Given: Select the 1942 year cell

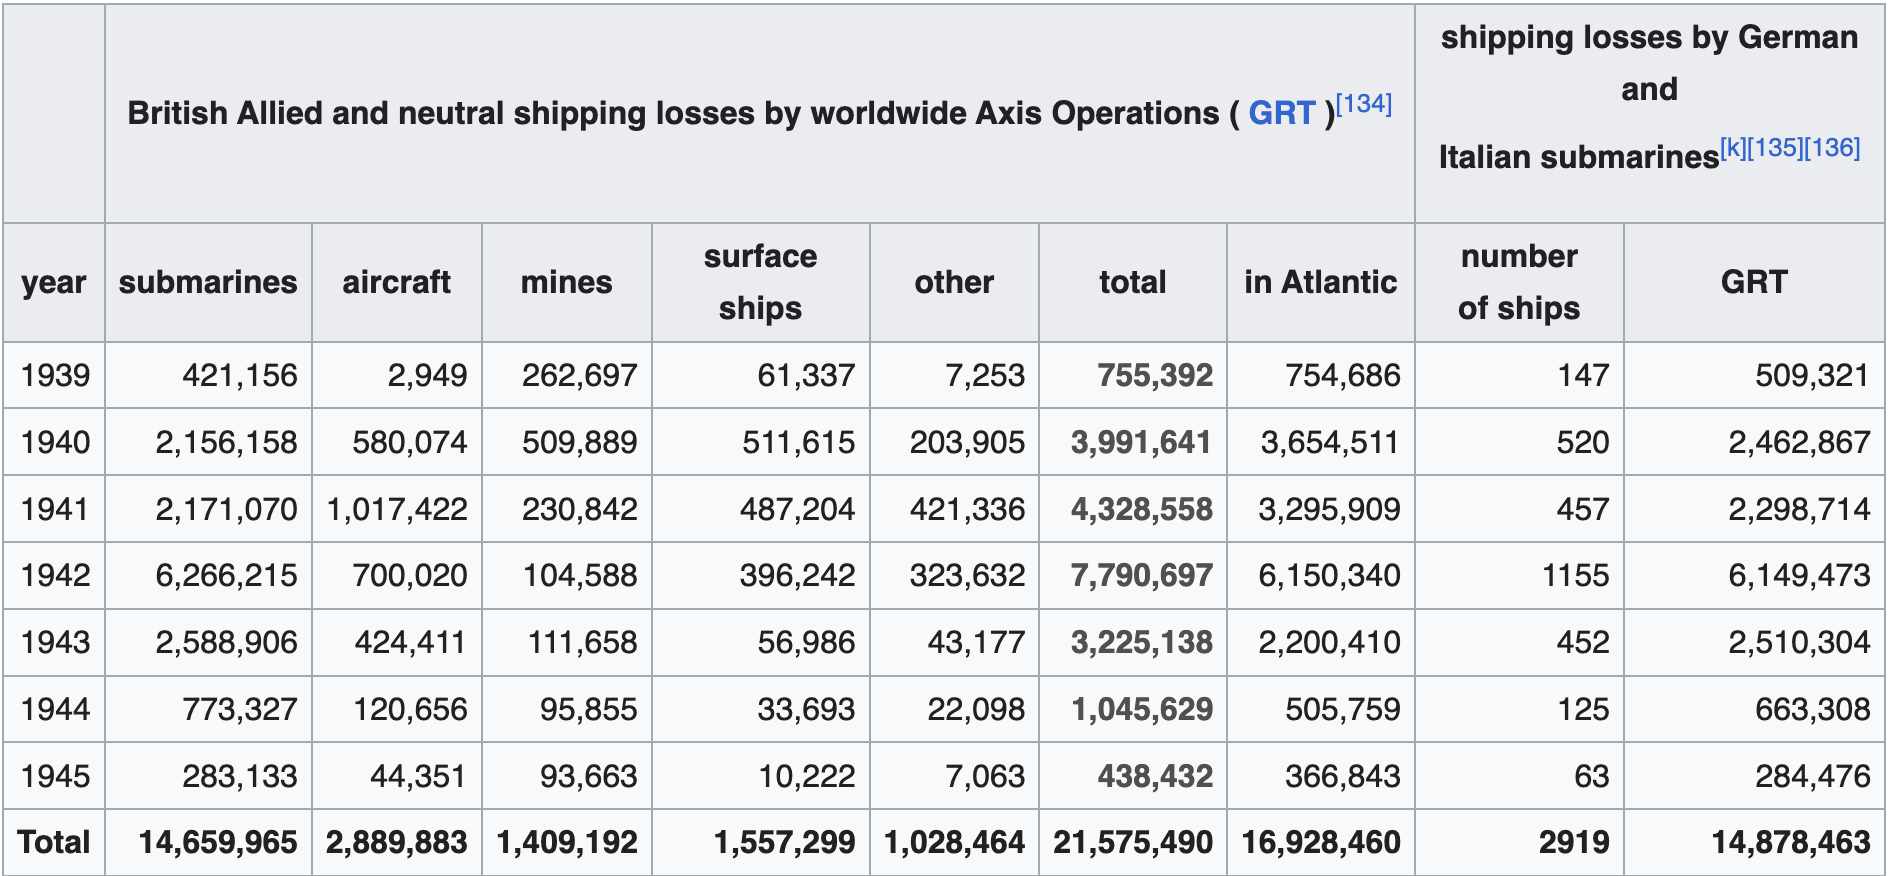Looking at the screenshot, I should point(55,576).
